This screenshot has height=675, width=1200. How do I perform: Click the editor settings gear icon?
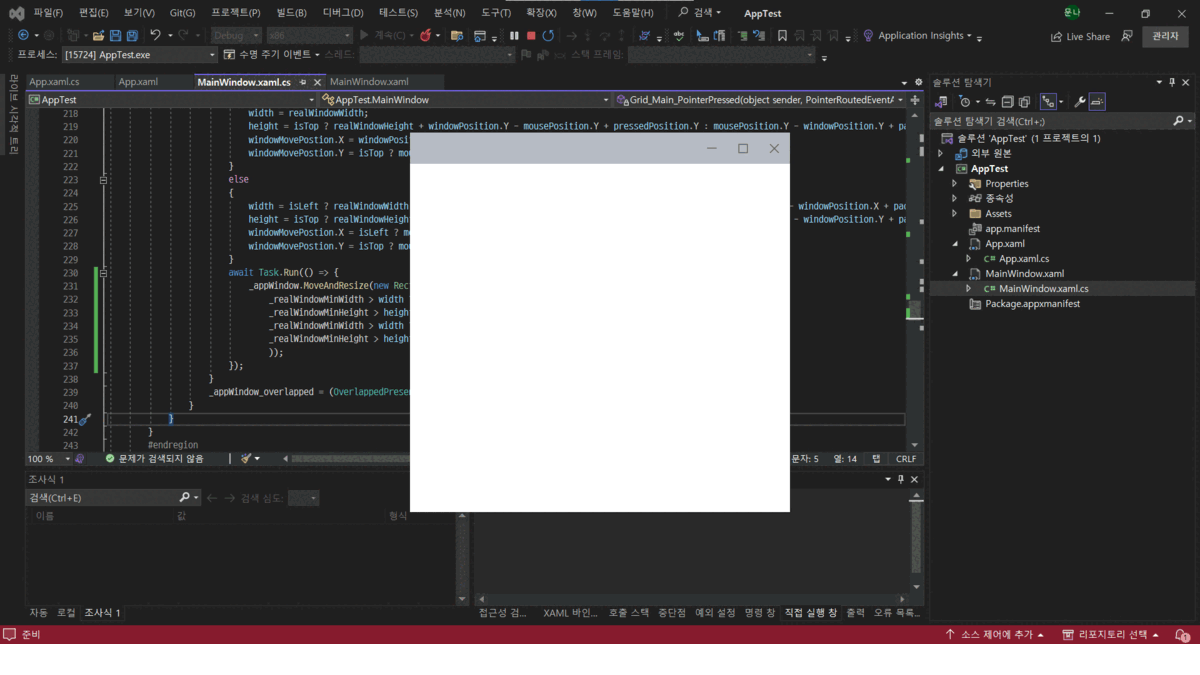point(919,82)
